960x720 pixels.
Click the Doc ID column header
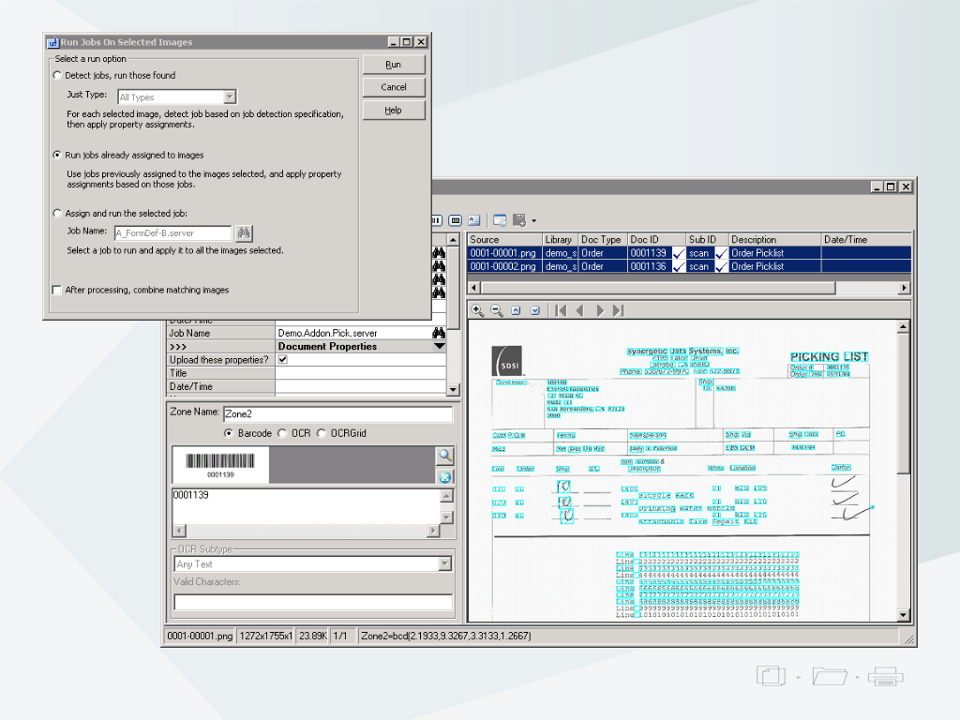(656, 239)
